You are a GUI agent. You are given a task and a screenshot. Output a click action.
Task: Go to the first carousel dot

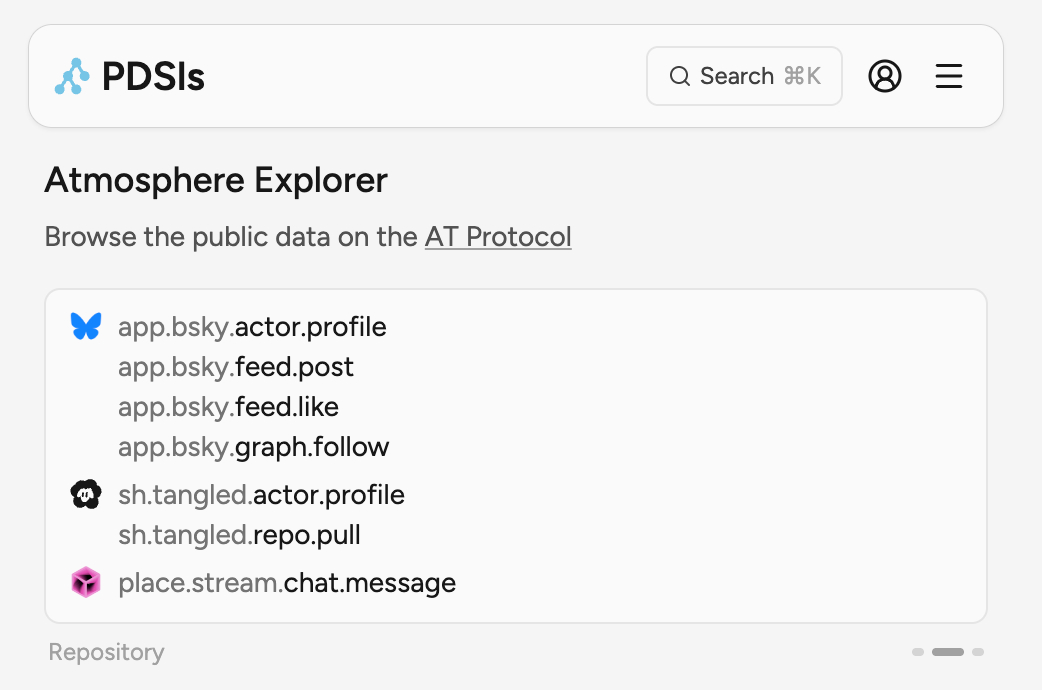pos(917,652)
